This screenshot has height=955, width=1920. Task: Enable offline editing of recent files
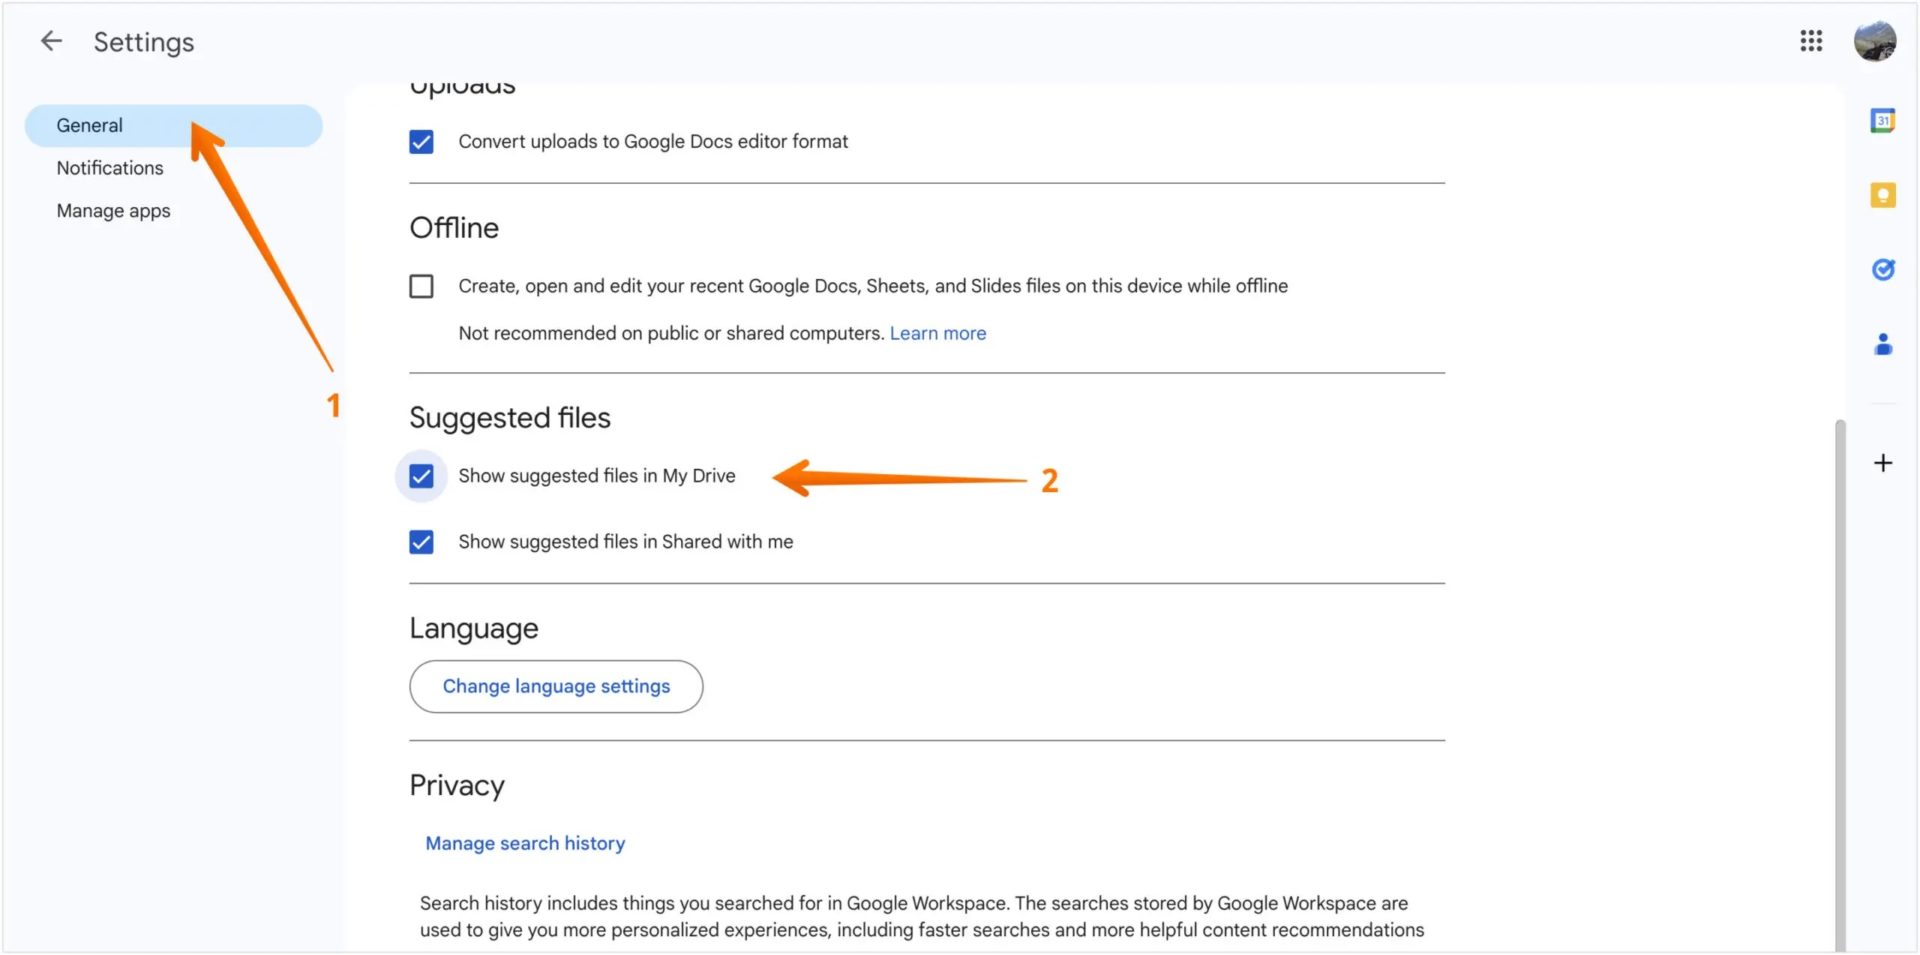[421, 286]
